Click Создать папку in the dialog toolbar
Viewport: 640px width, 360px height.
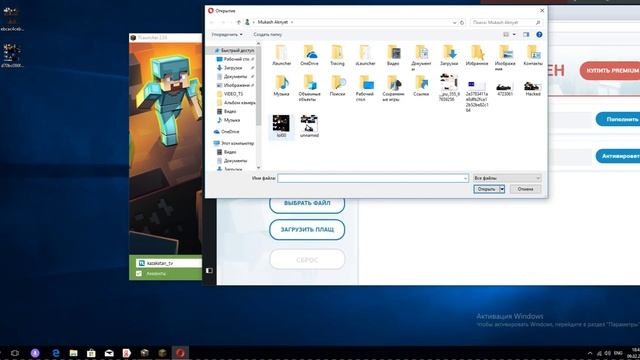click(267, 35)
